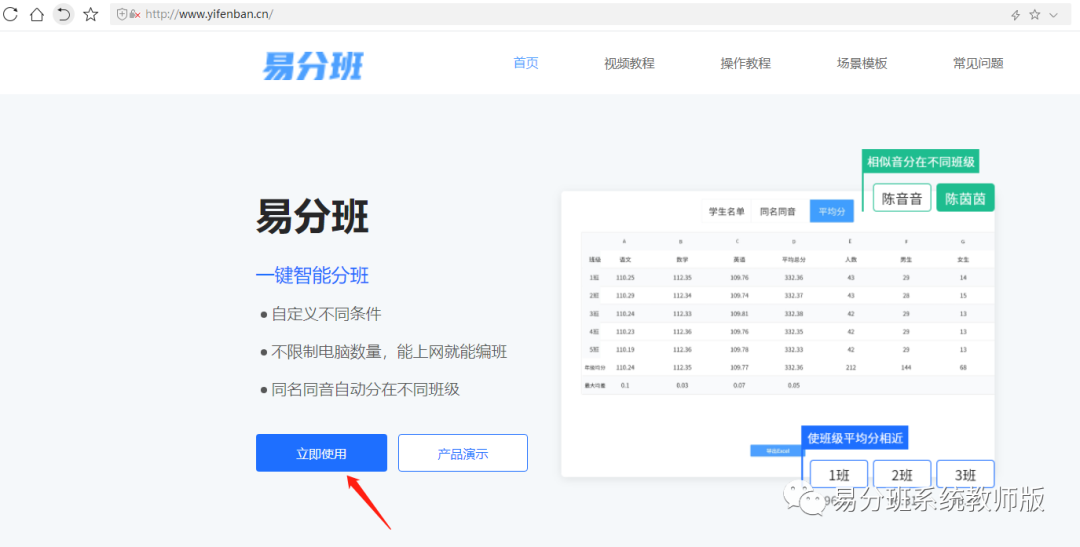Image resolution: width=1080 pixels, height=547 pixels.
Task: Click the 年级均分 row value 212
Action: coord(851,368)
